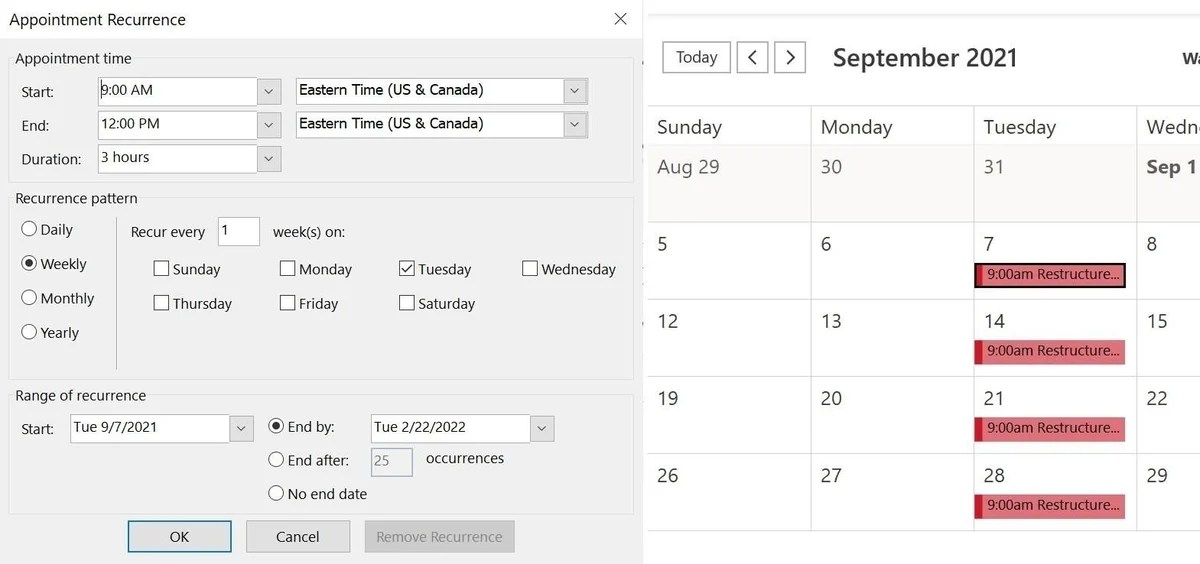Expand the Duration dropdown list
The width and height of the screenshot is (1200, 564).
pos(269,158)
